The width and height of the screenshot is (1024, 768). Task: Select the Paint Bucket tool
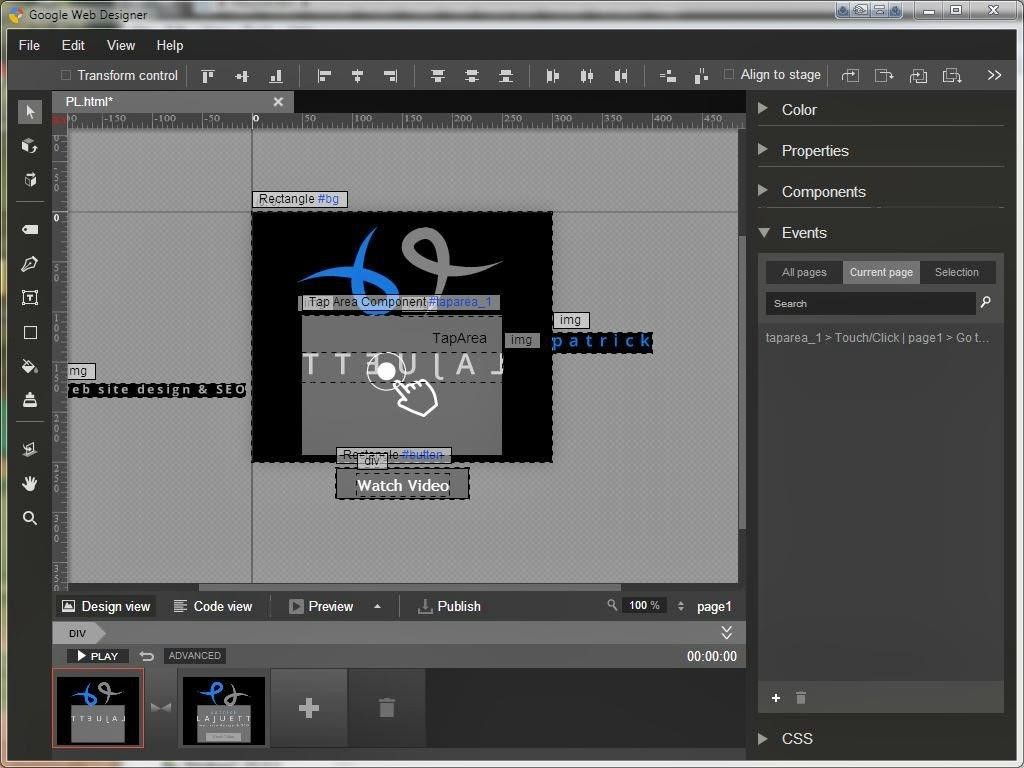29,365
